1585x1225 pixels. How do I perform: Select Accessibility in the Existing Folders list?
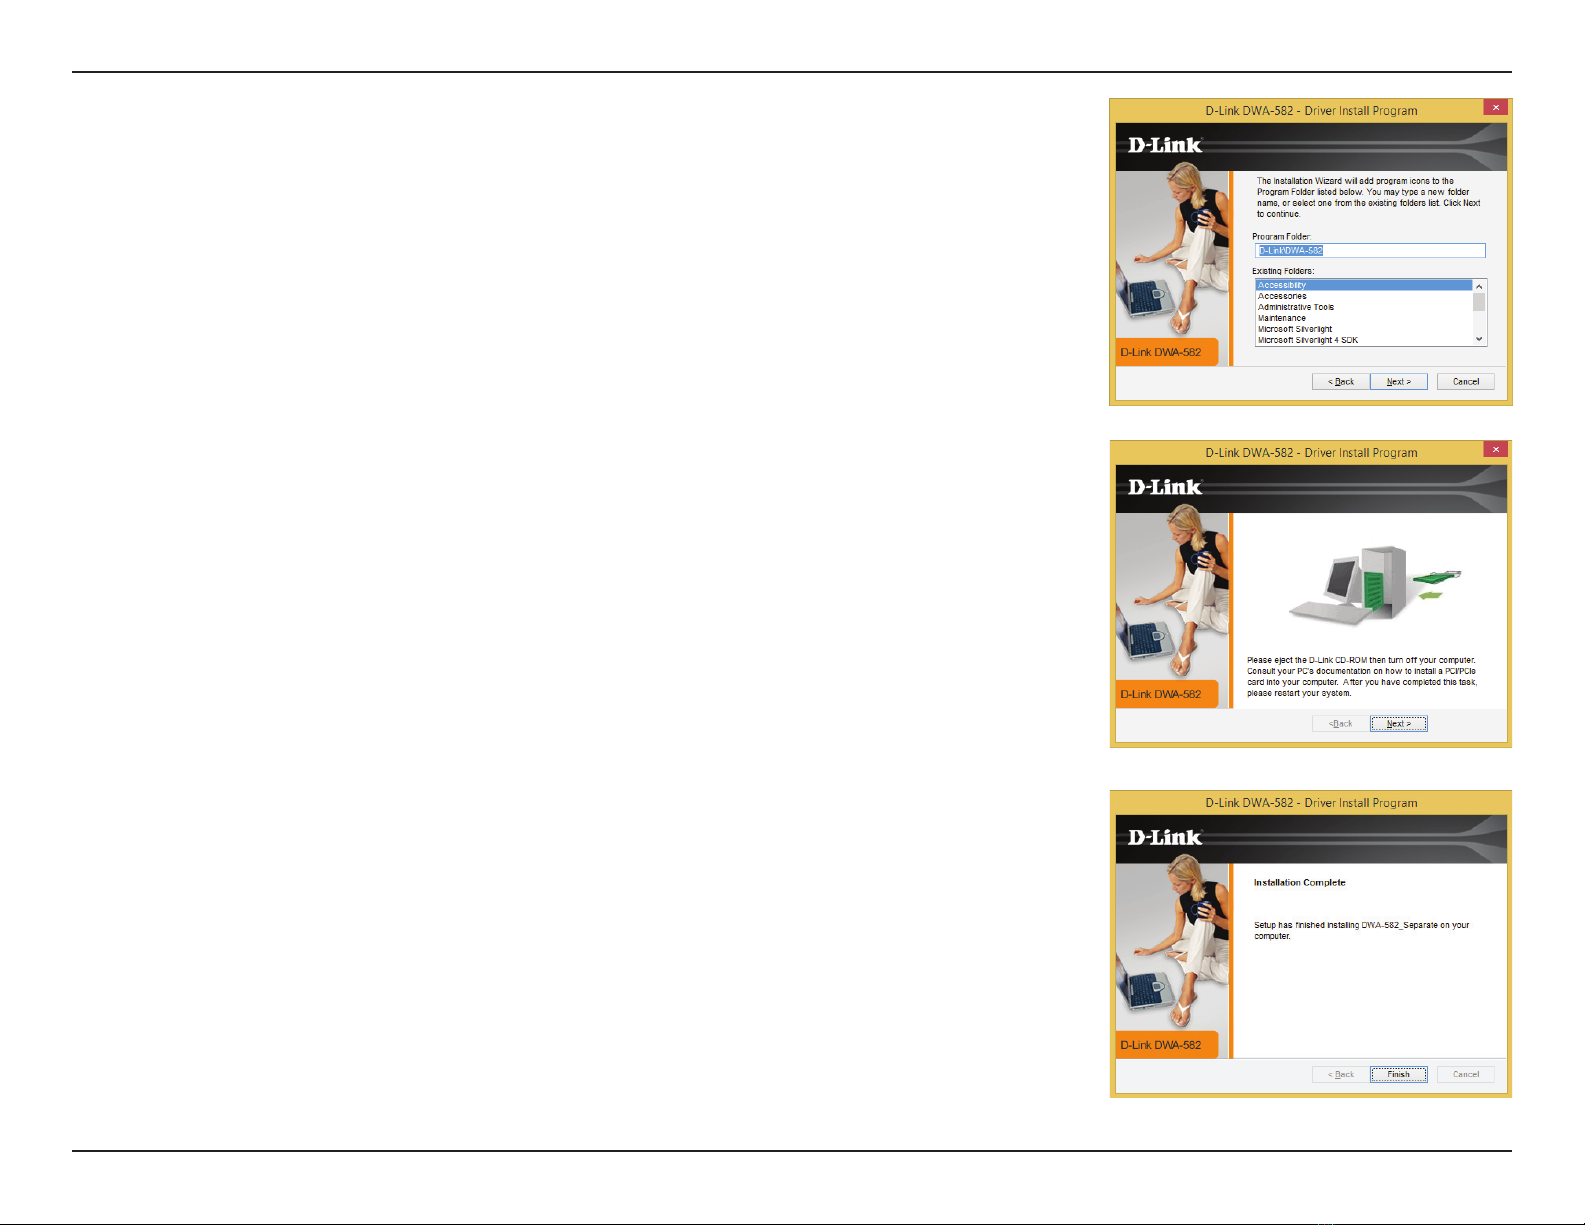pos(1364,285)
